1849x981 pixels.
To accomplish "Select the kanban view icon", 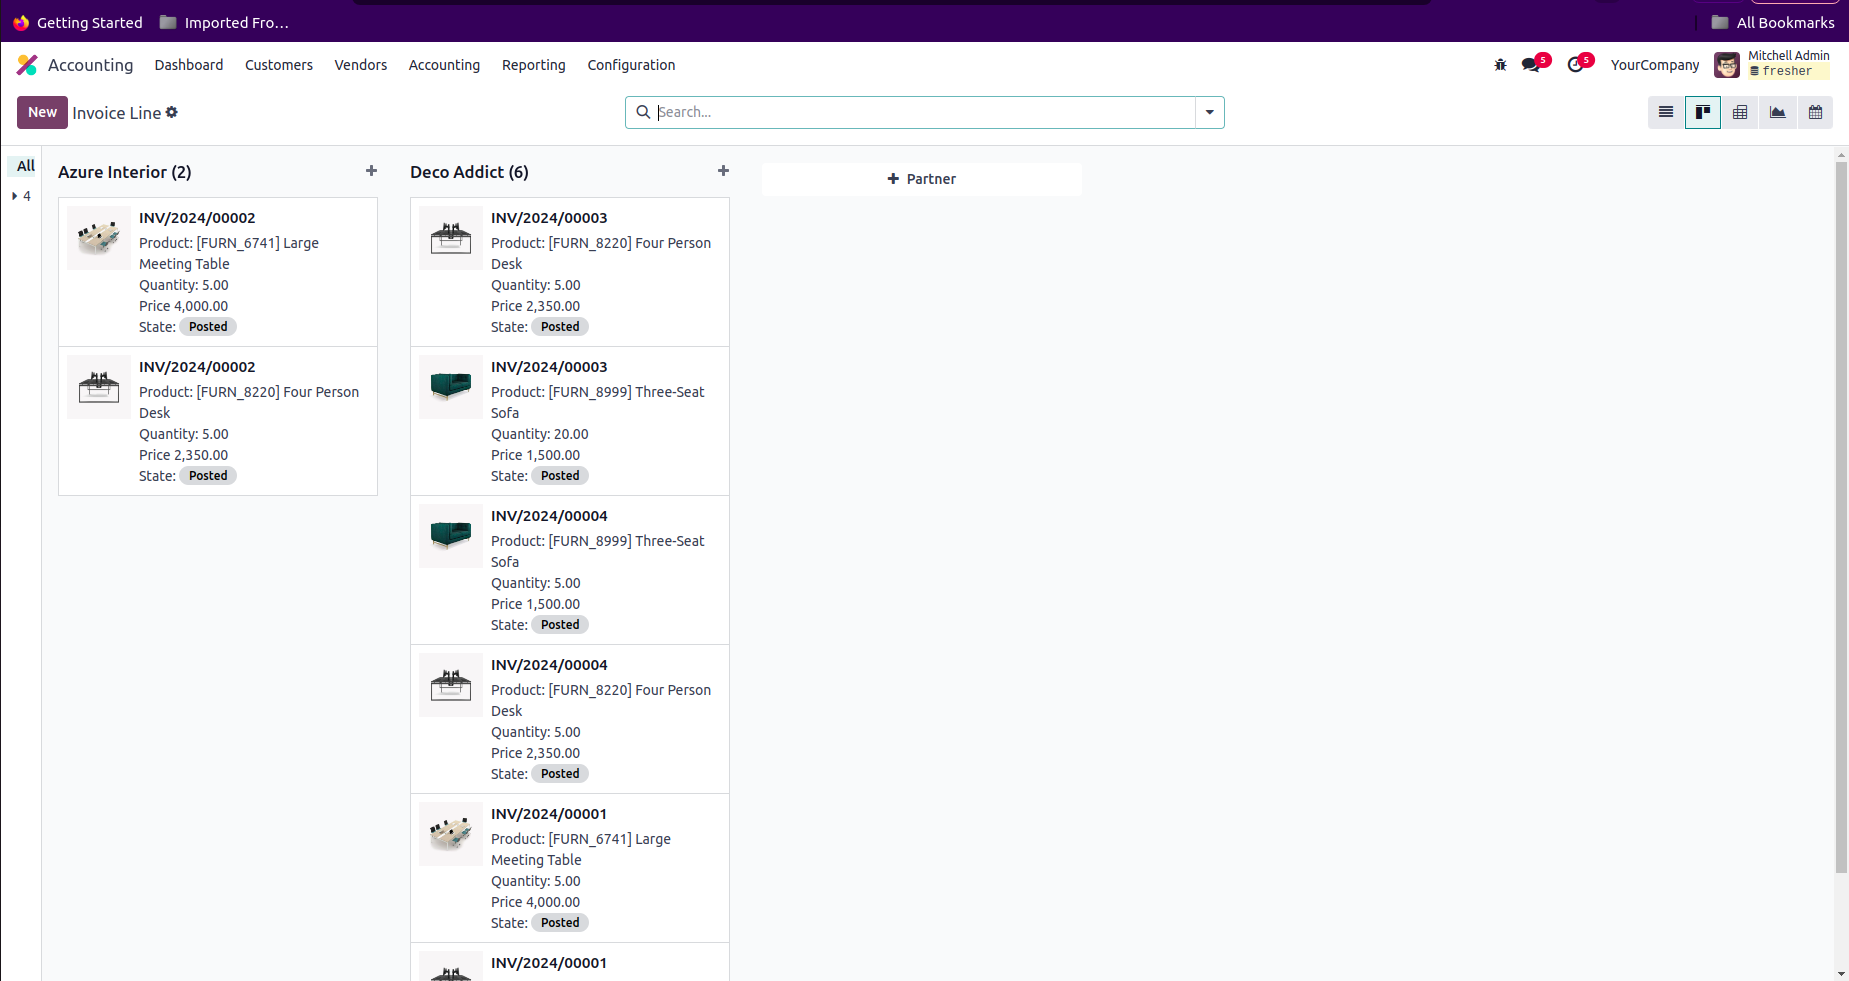I will tap(1702, 113).
